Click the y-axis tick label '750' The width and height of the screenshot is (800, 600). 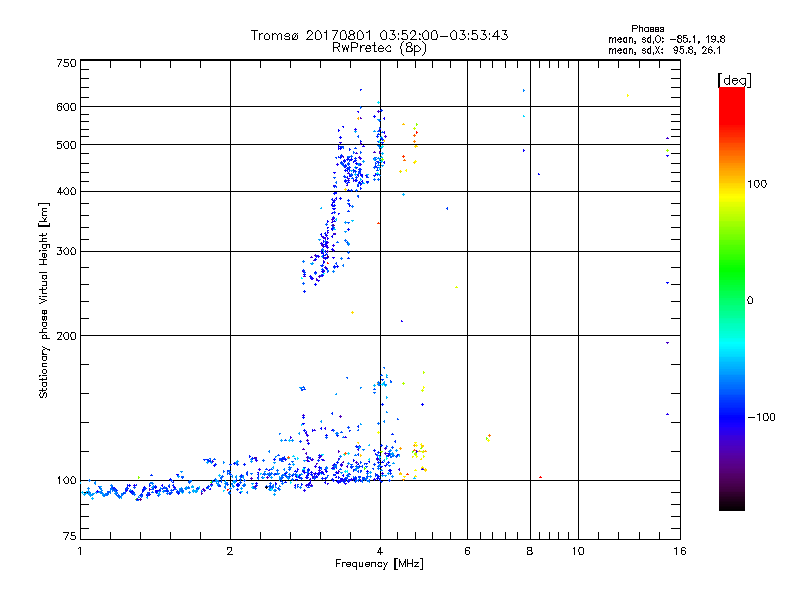(x=66, y=63)
